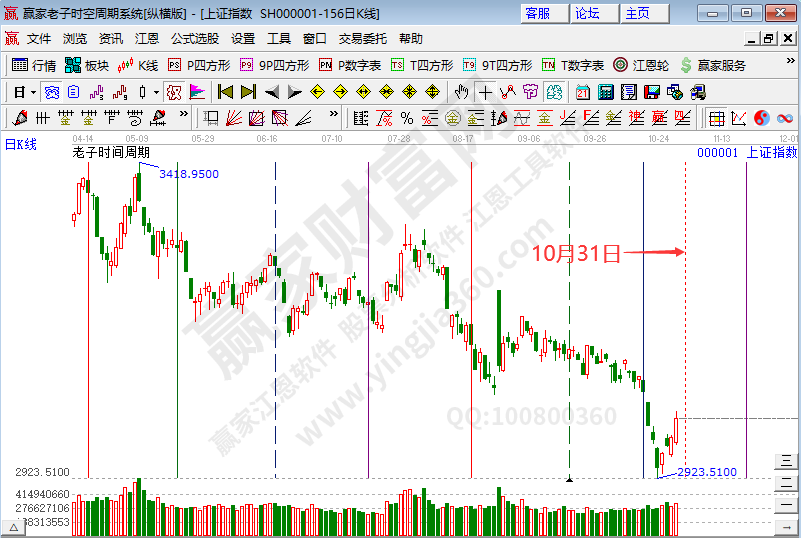The width and height of the screenshot is (801, 538).
Task: Click the 客服 button in title bar
Action: [x=537, y=13]
